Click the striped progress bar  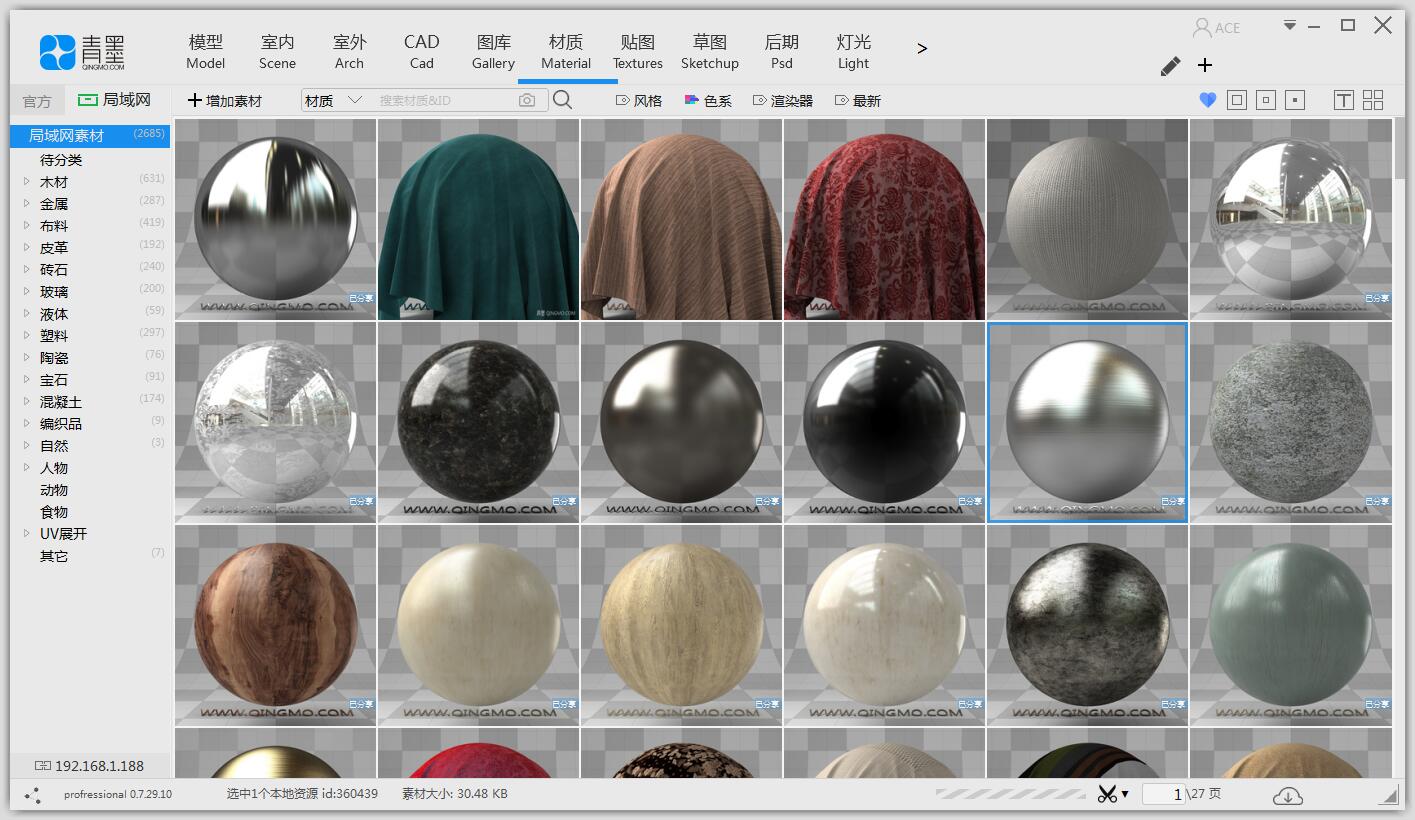pyautogui.click(x=1010, y=794)
